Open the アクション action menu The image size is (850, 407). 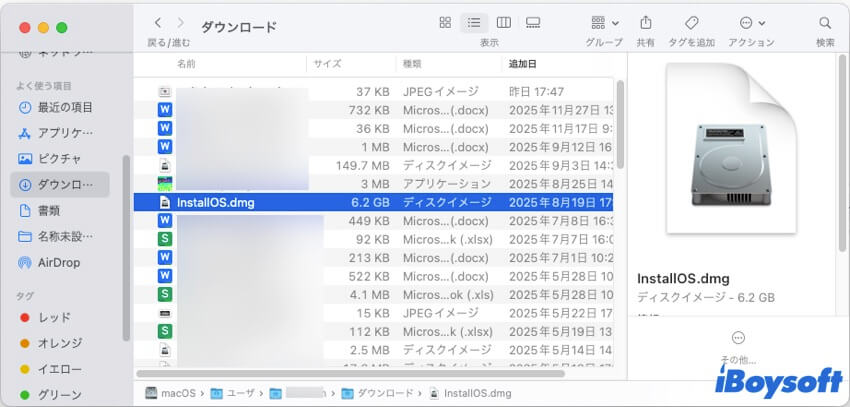tap(752, 23)
